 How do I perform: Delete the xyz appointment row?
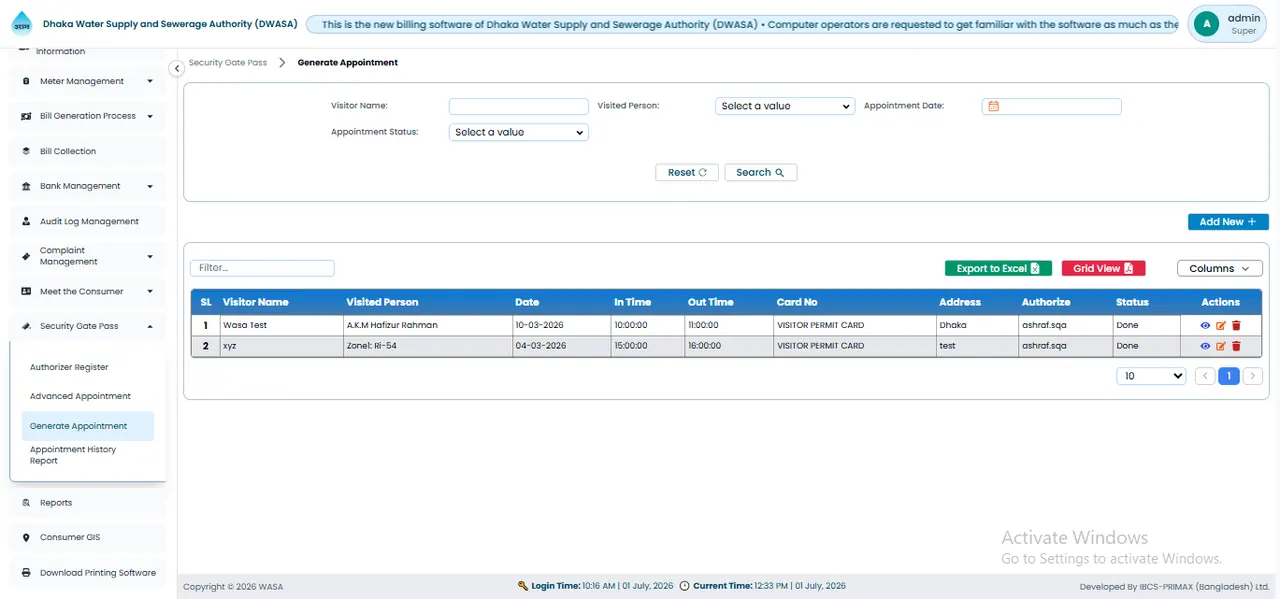pyautogui.click(x=1236, y=346)
